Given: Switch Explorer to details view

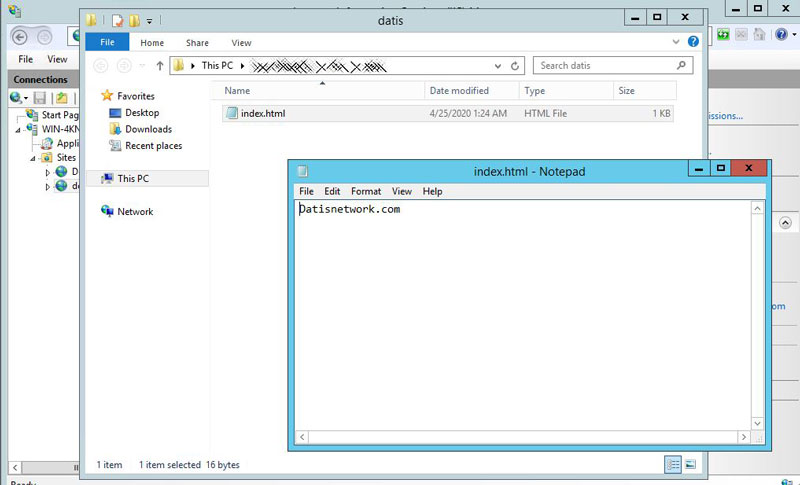Looking at the screenshot, I should [673, 464].
